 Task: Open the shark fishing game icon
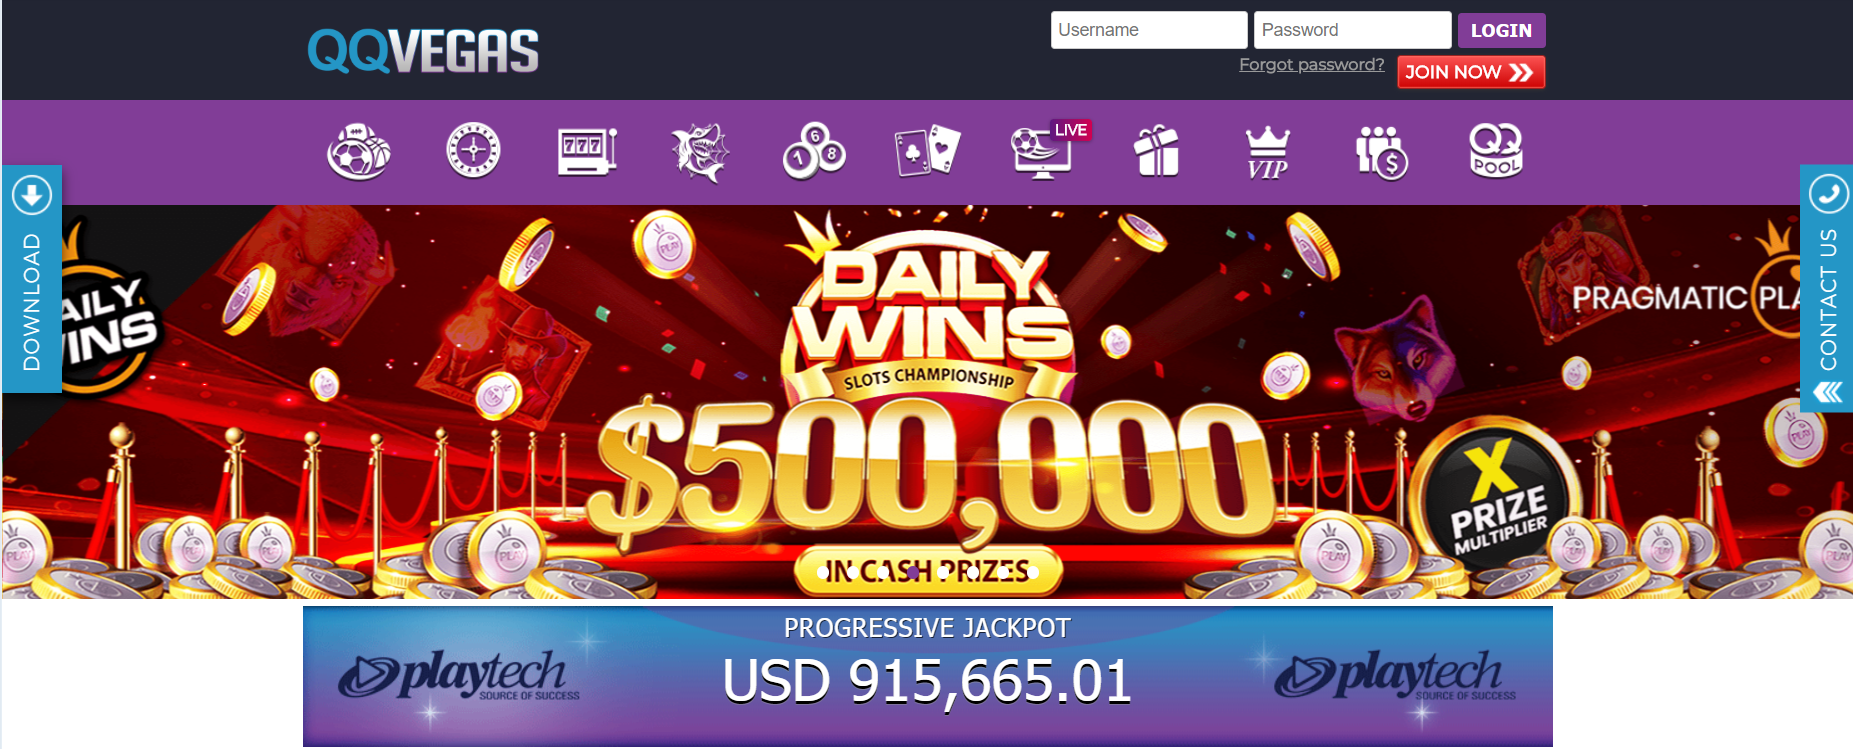click(700, 152)
